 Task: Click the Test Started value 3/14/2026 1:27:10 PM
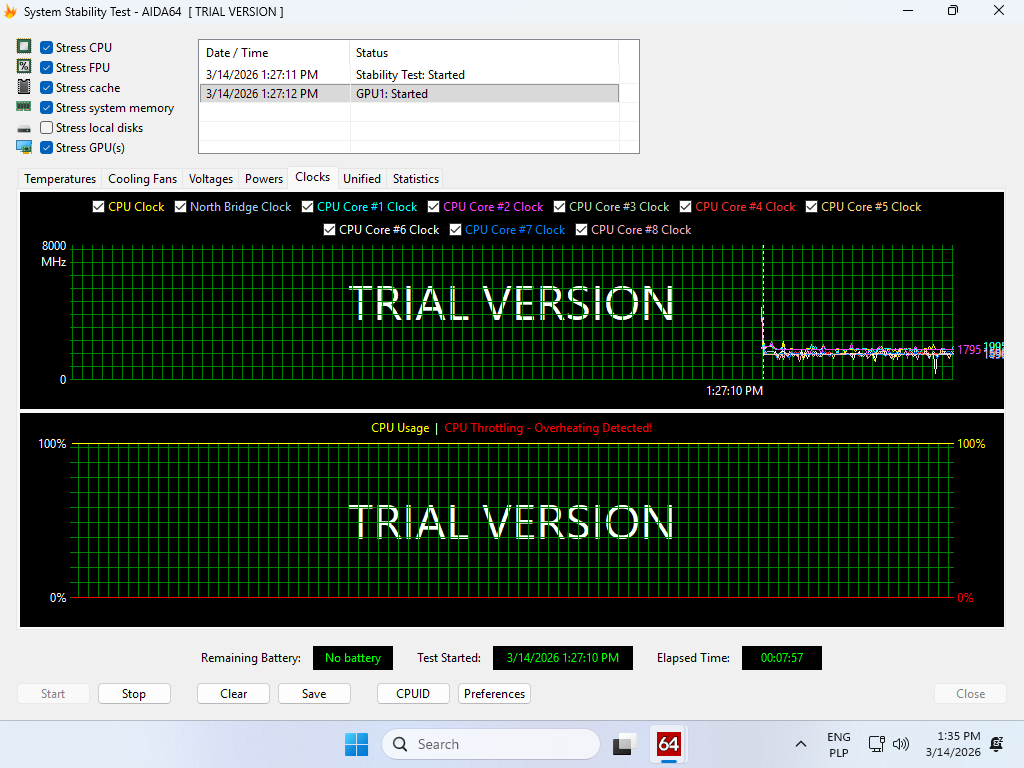563,658
